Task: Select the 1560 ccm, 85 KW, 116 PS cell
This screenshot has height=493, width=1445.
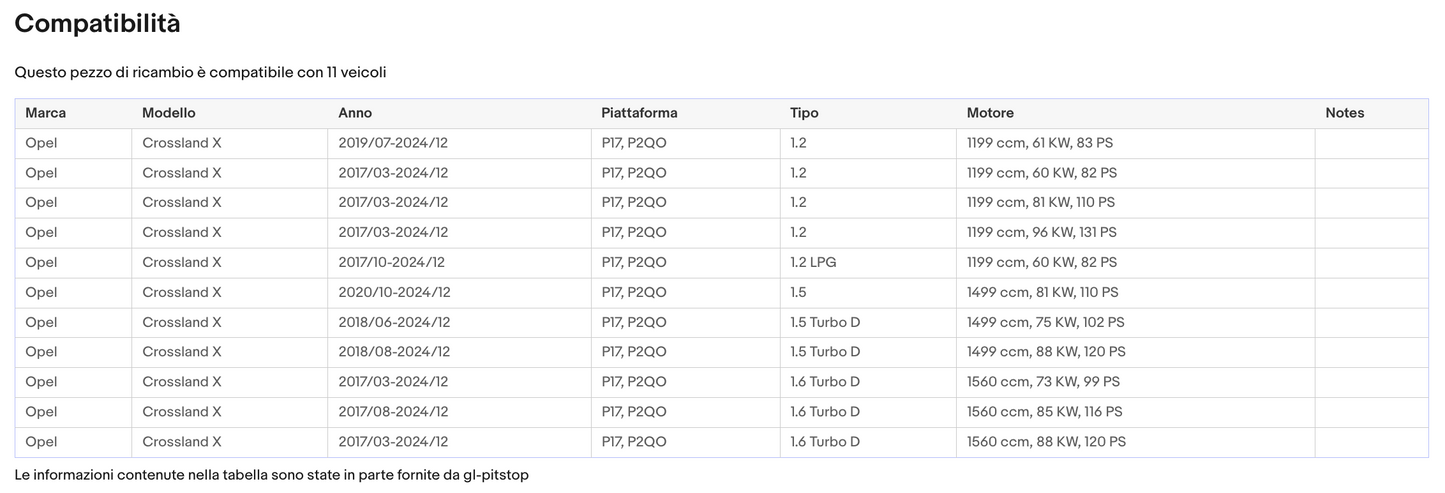Action: point(1044,412)
